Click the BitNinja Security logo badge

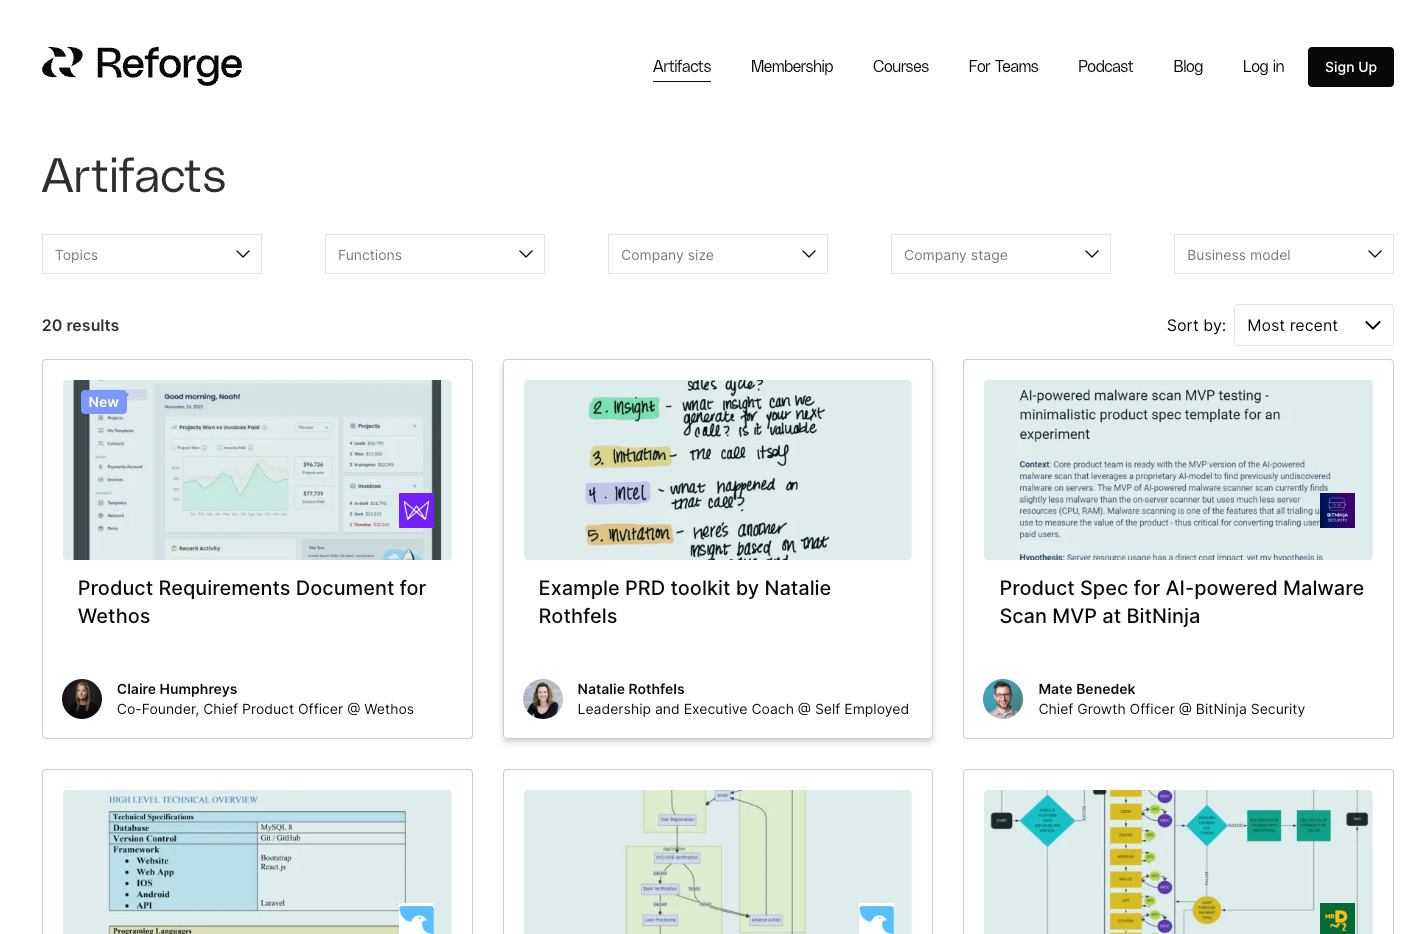1337,510
